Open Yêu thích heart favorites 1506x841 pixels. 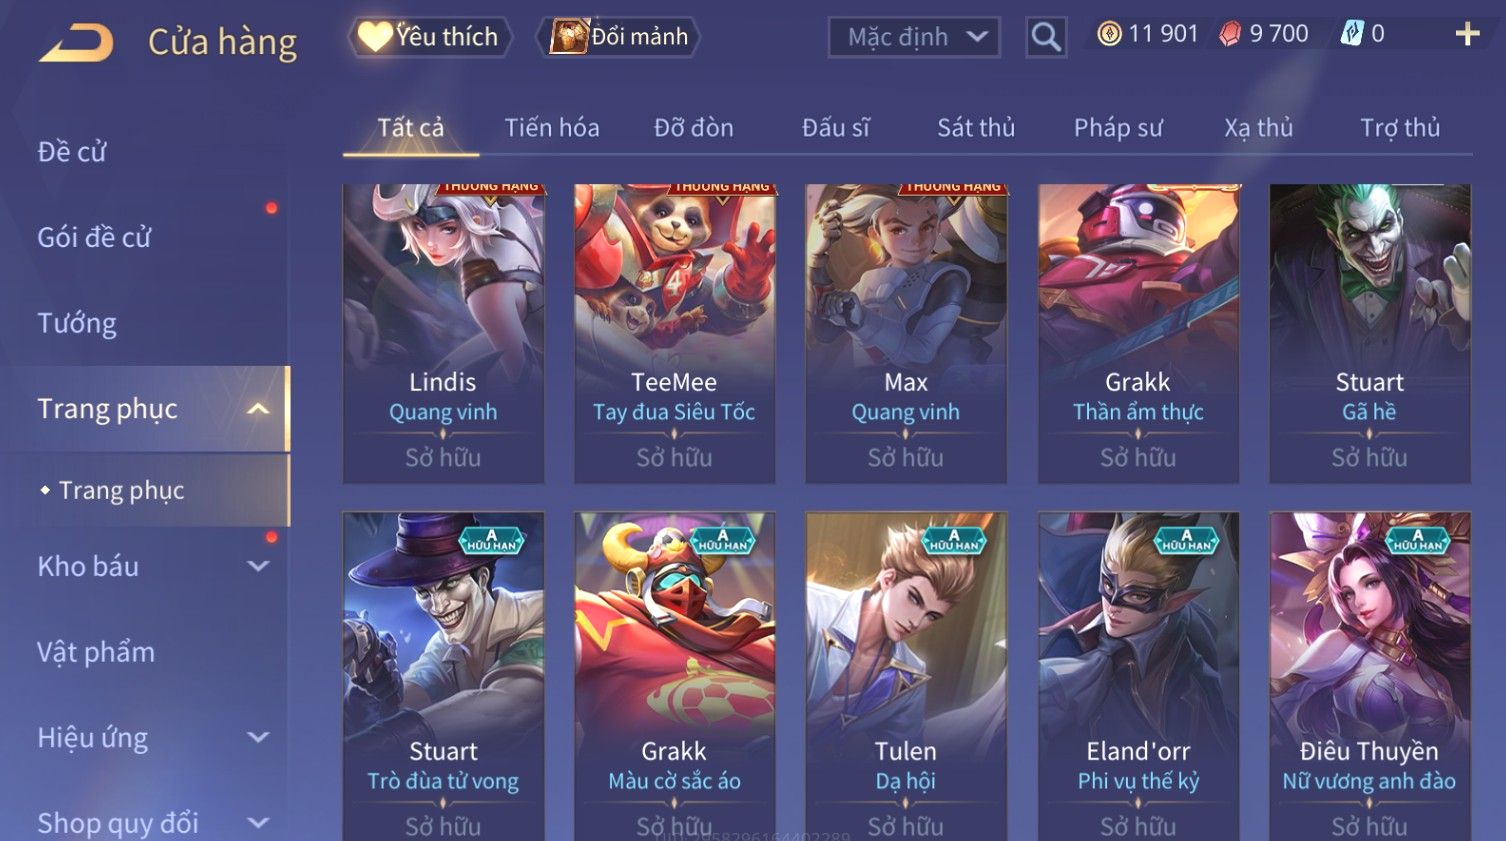[430, 37]
